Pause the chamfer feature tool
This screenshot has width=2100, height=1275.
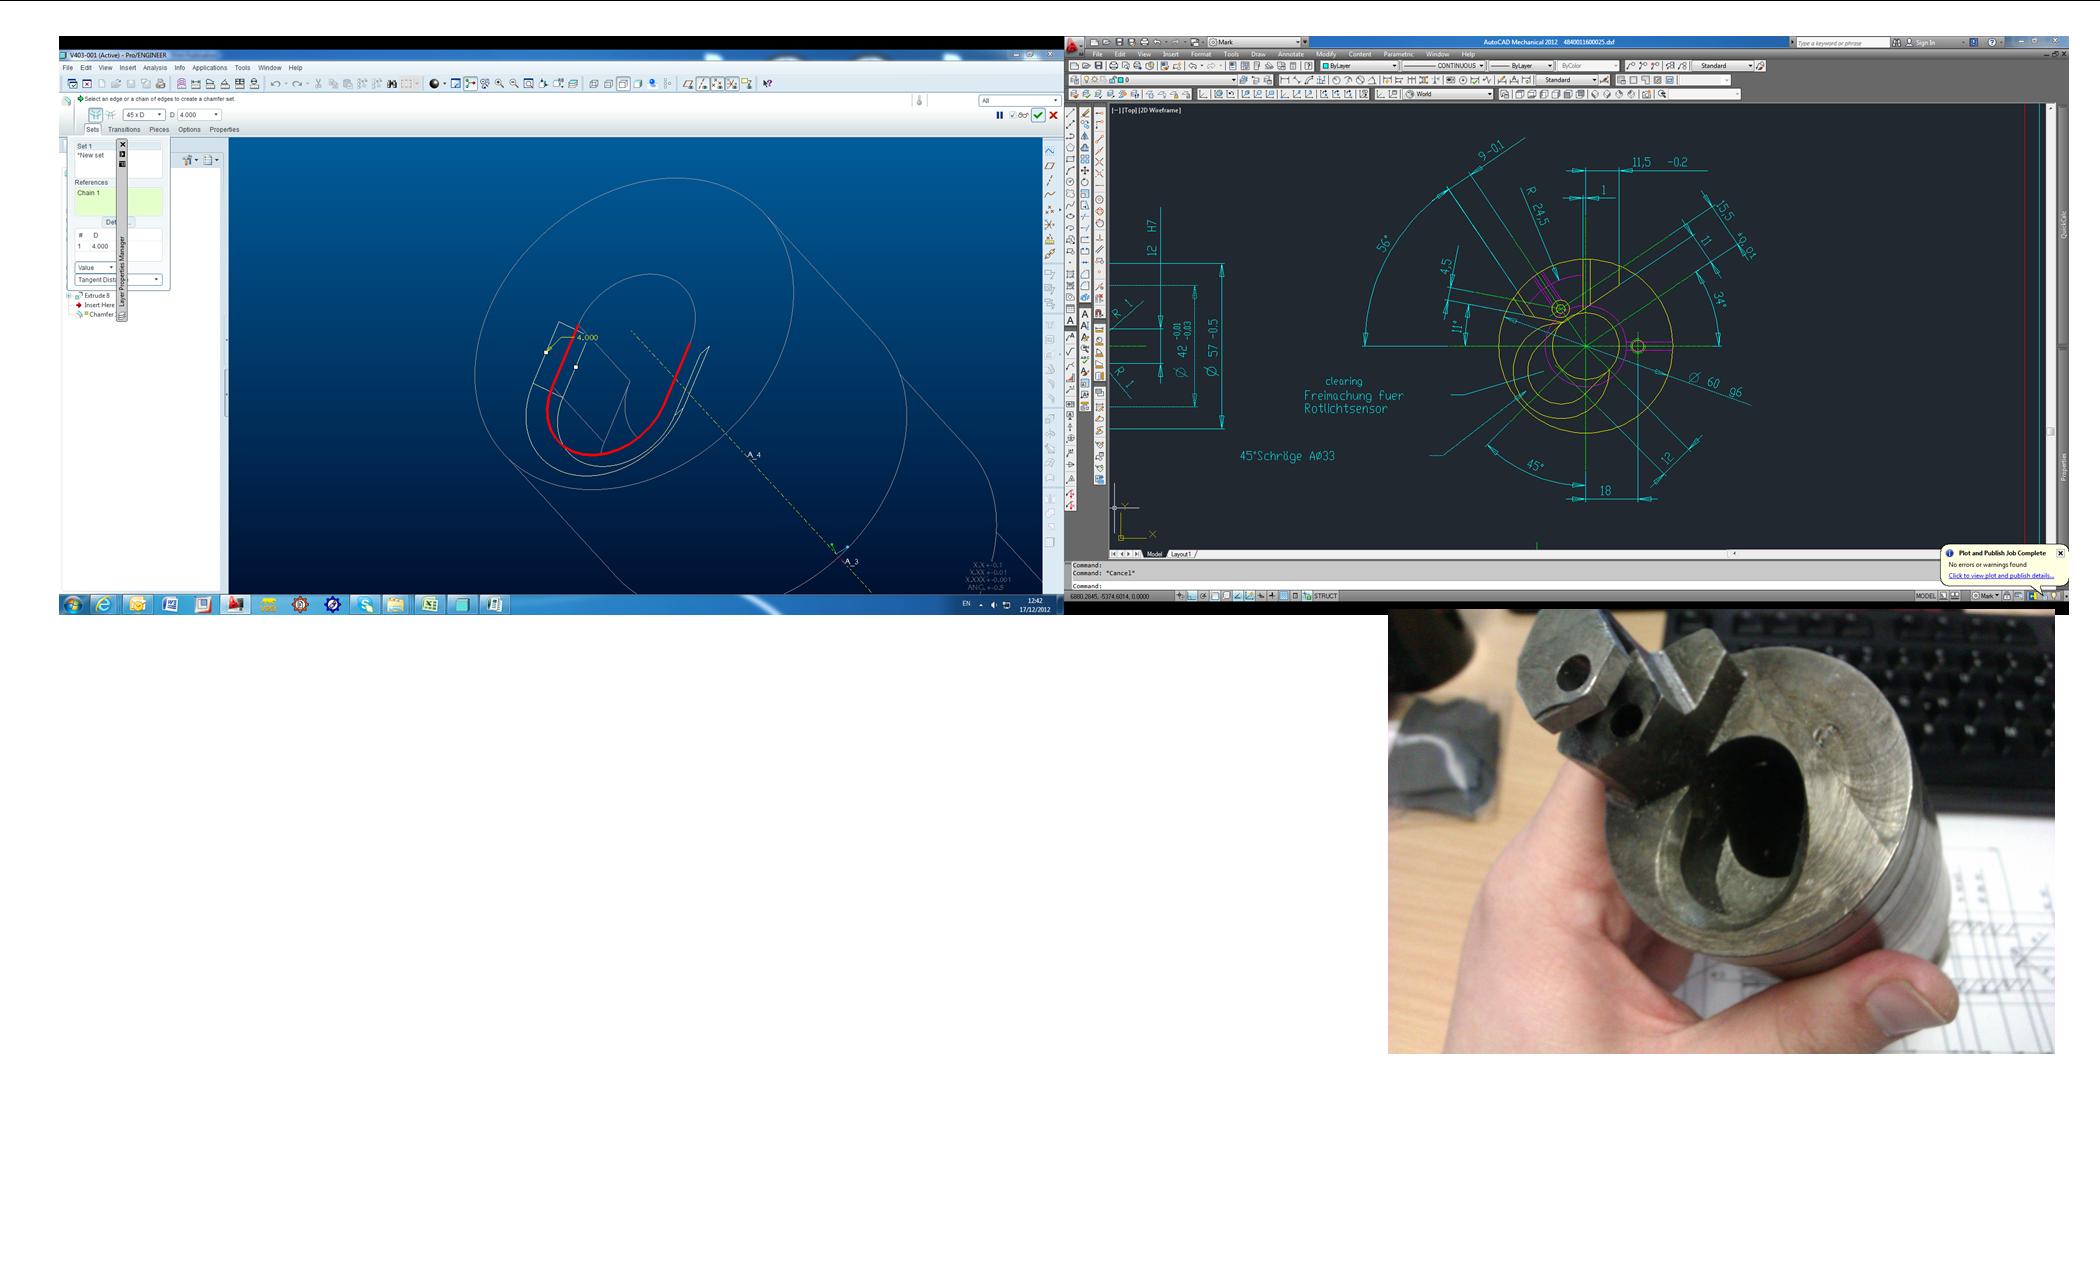(x=999, y=116)
